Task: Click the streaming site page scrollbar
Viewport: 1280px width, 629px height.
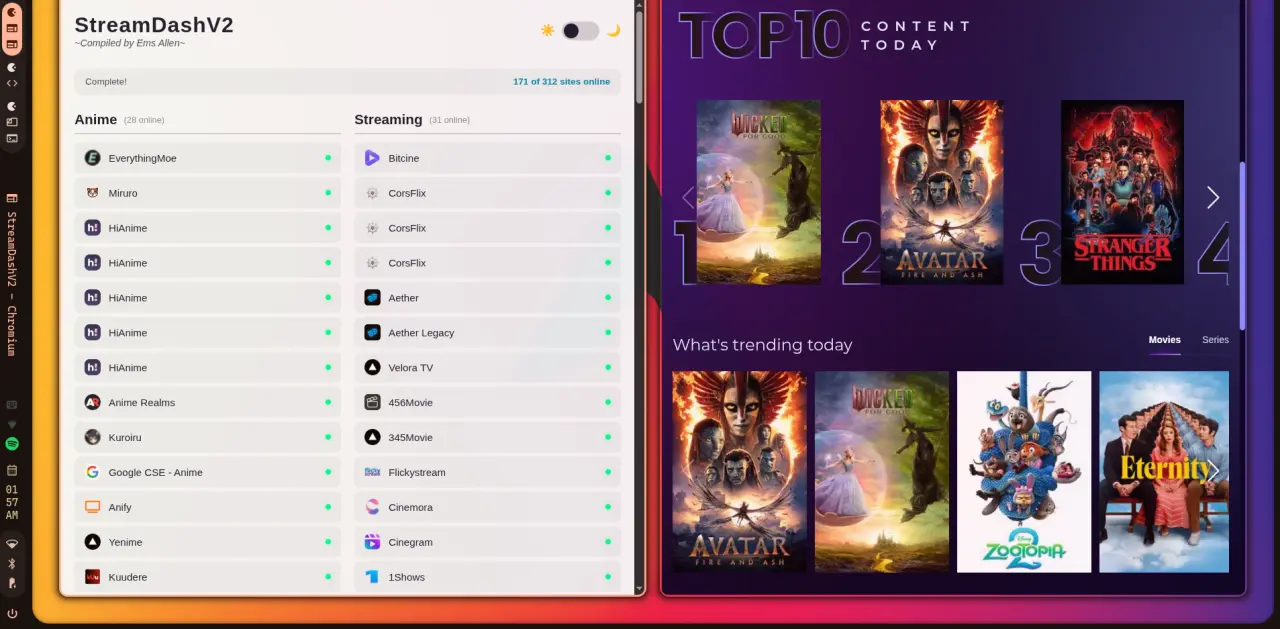Action: (1243, 246)
